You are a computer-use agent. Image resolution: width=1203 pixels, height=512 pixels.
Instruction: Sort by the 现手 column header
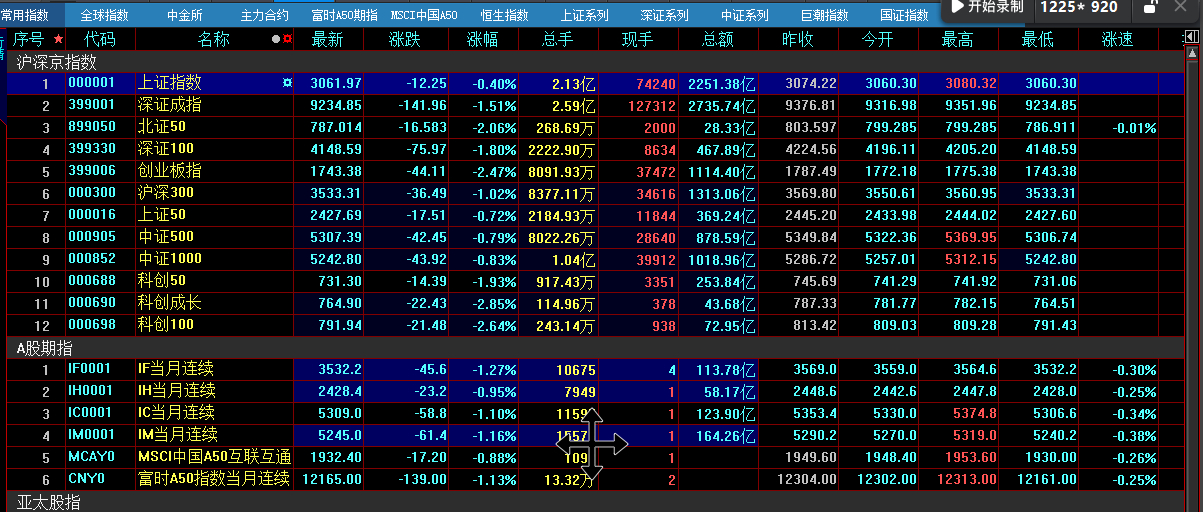[x=637, y=40]
